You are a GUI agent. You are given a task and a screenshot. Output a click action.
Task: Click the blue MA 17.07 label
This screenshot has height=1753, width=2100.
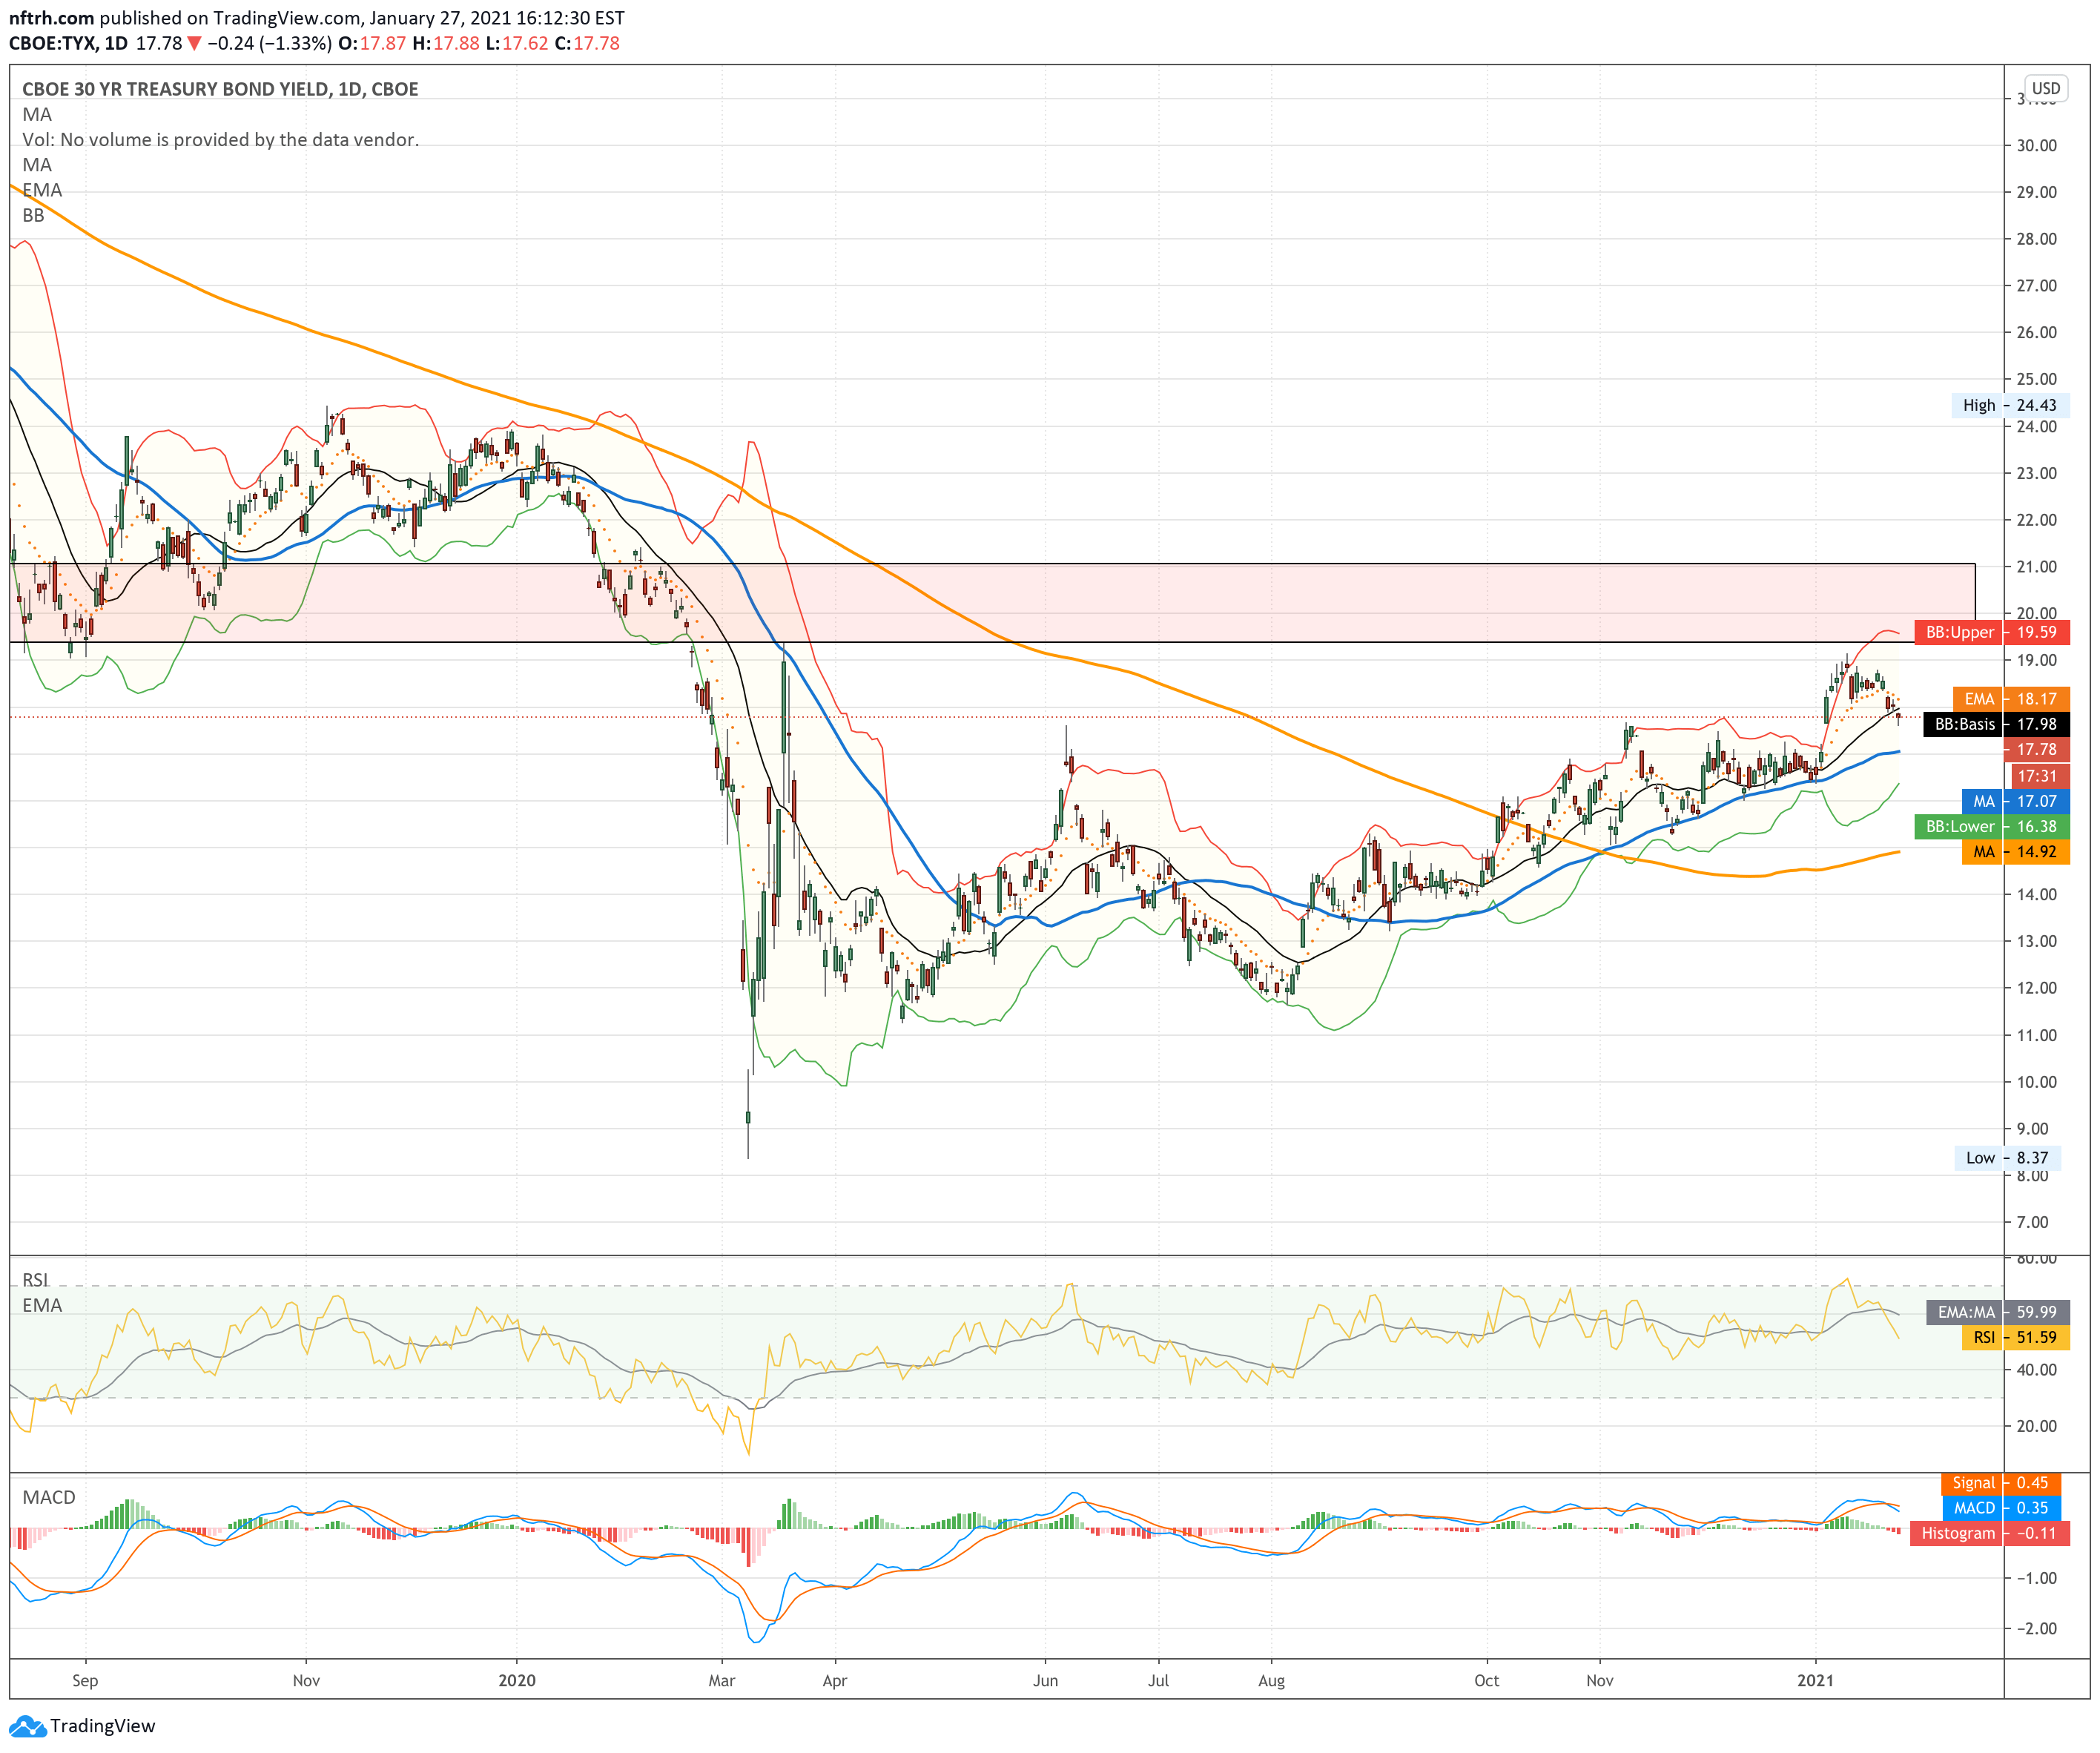[2015, 801]
